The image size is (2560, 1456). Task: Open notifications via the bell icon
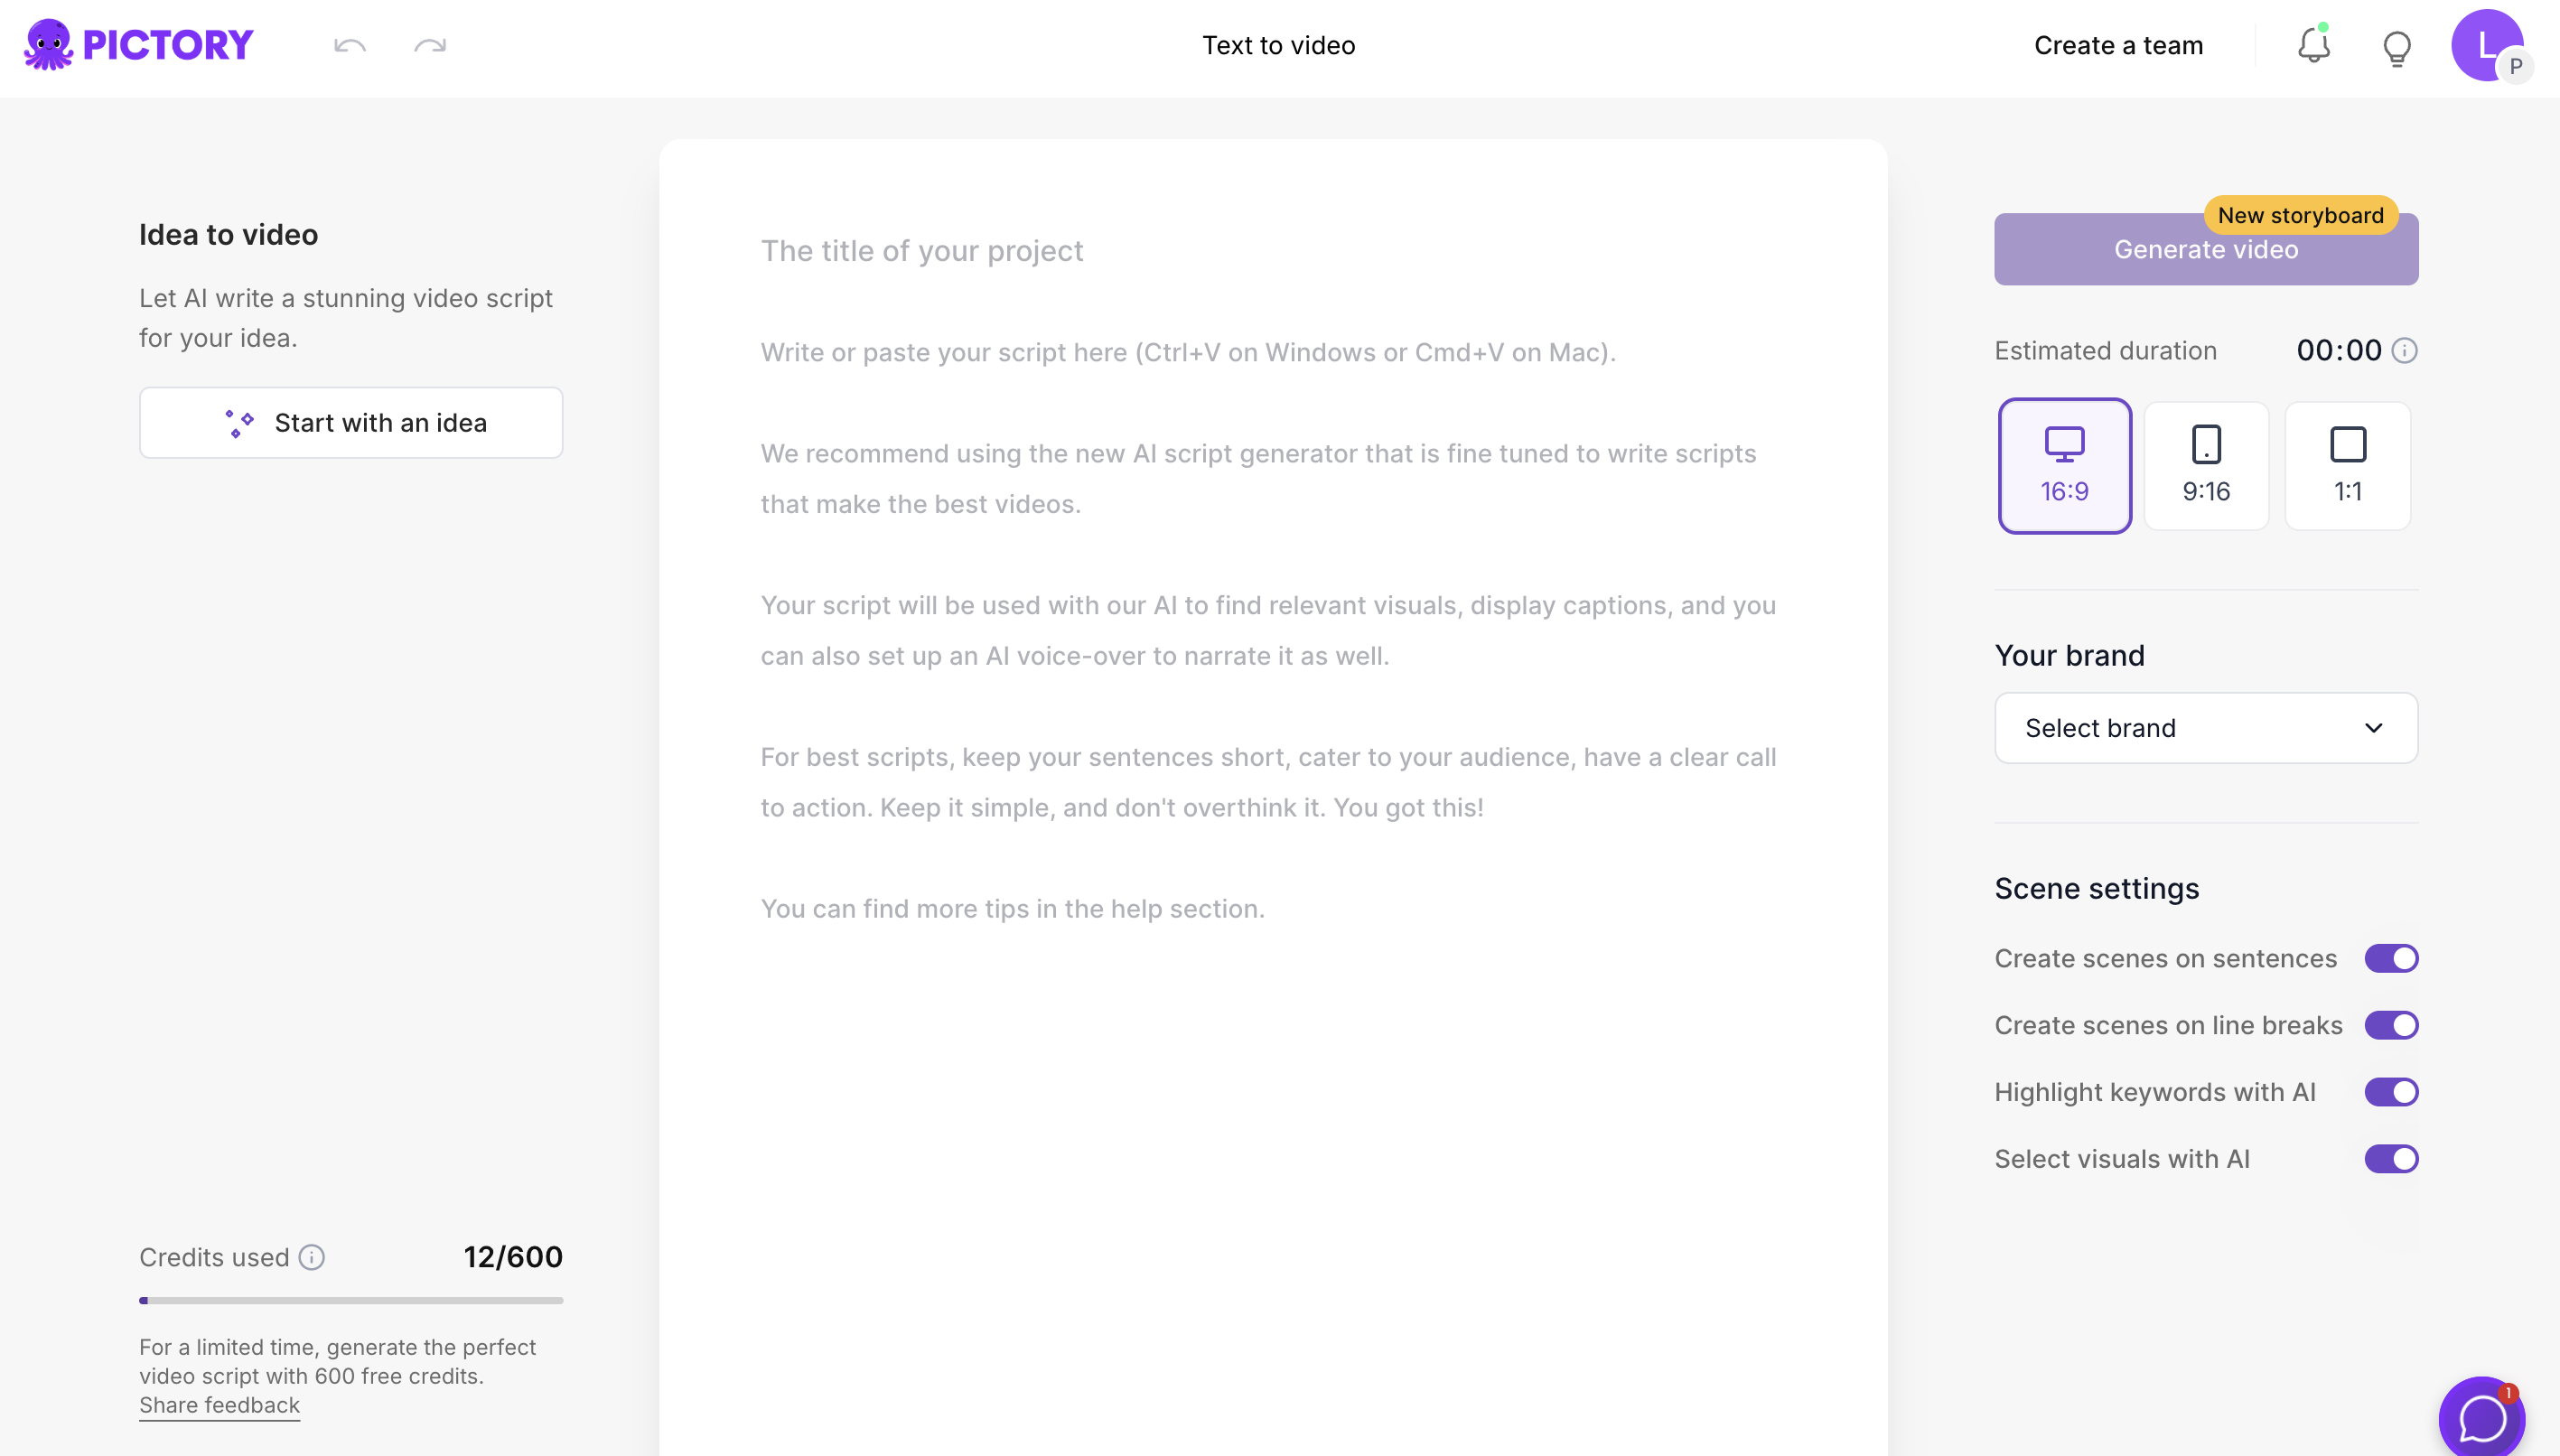pyautogui.click(x=2313, y=46)
